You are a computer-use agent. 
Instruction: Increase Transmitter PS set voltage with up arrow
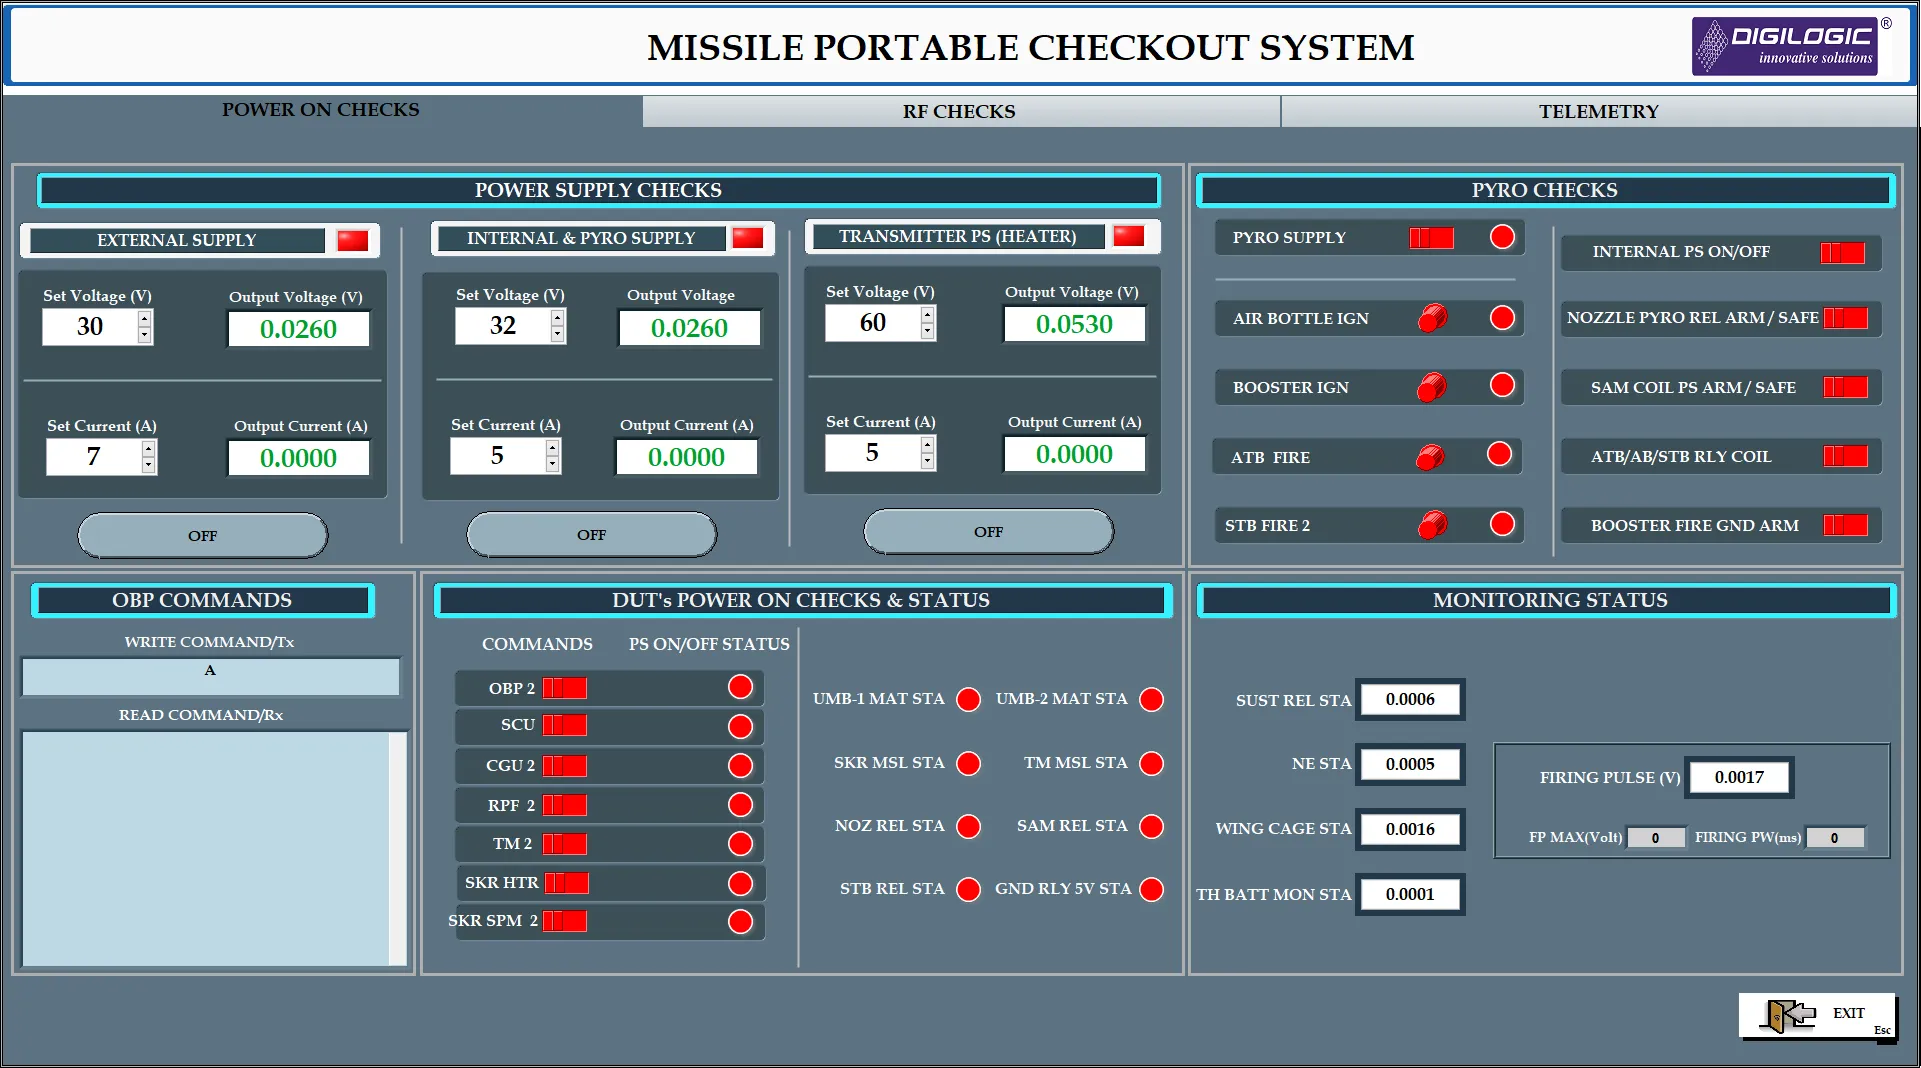928,315
